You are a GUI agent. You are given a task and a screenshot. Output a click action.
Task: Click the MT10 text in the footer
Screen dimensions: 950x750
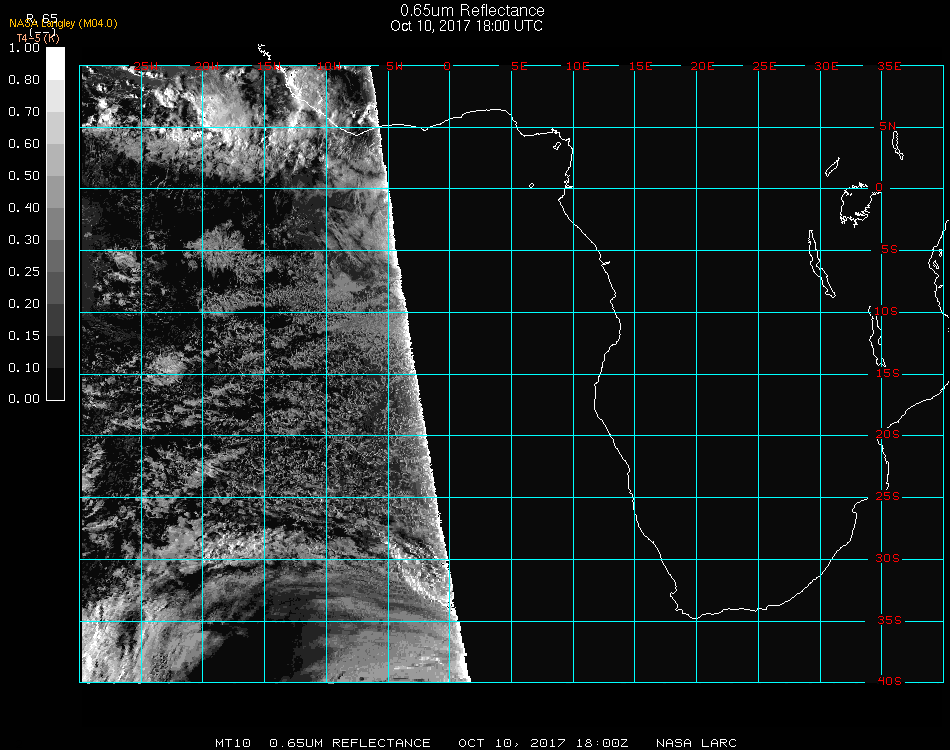233,743
